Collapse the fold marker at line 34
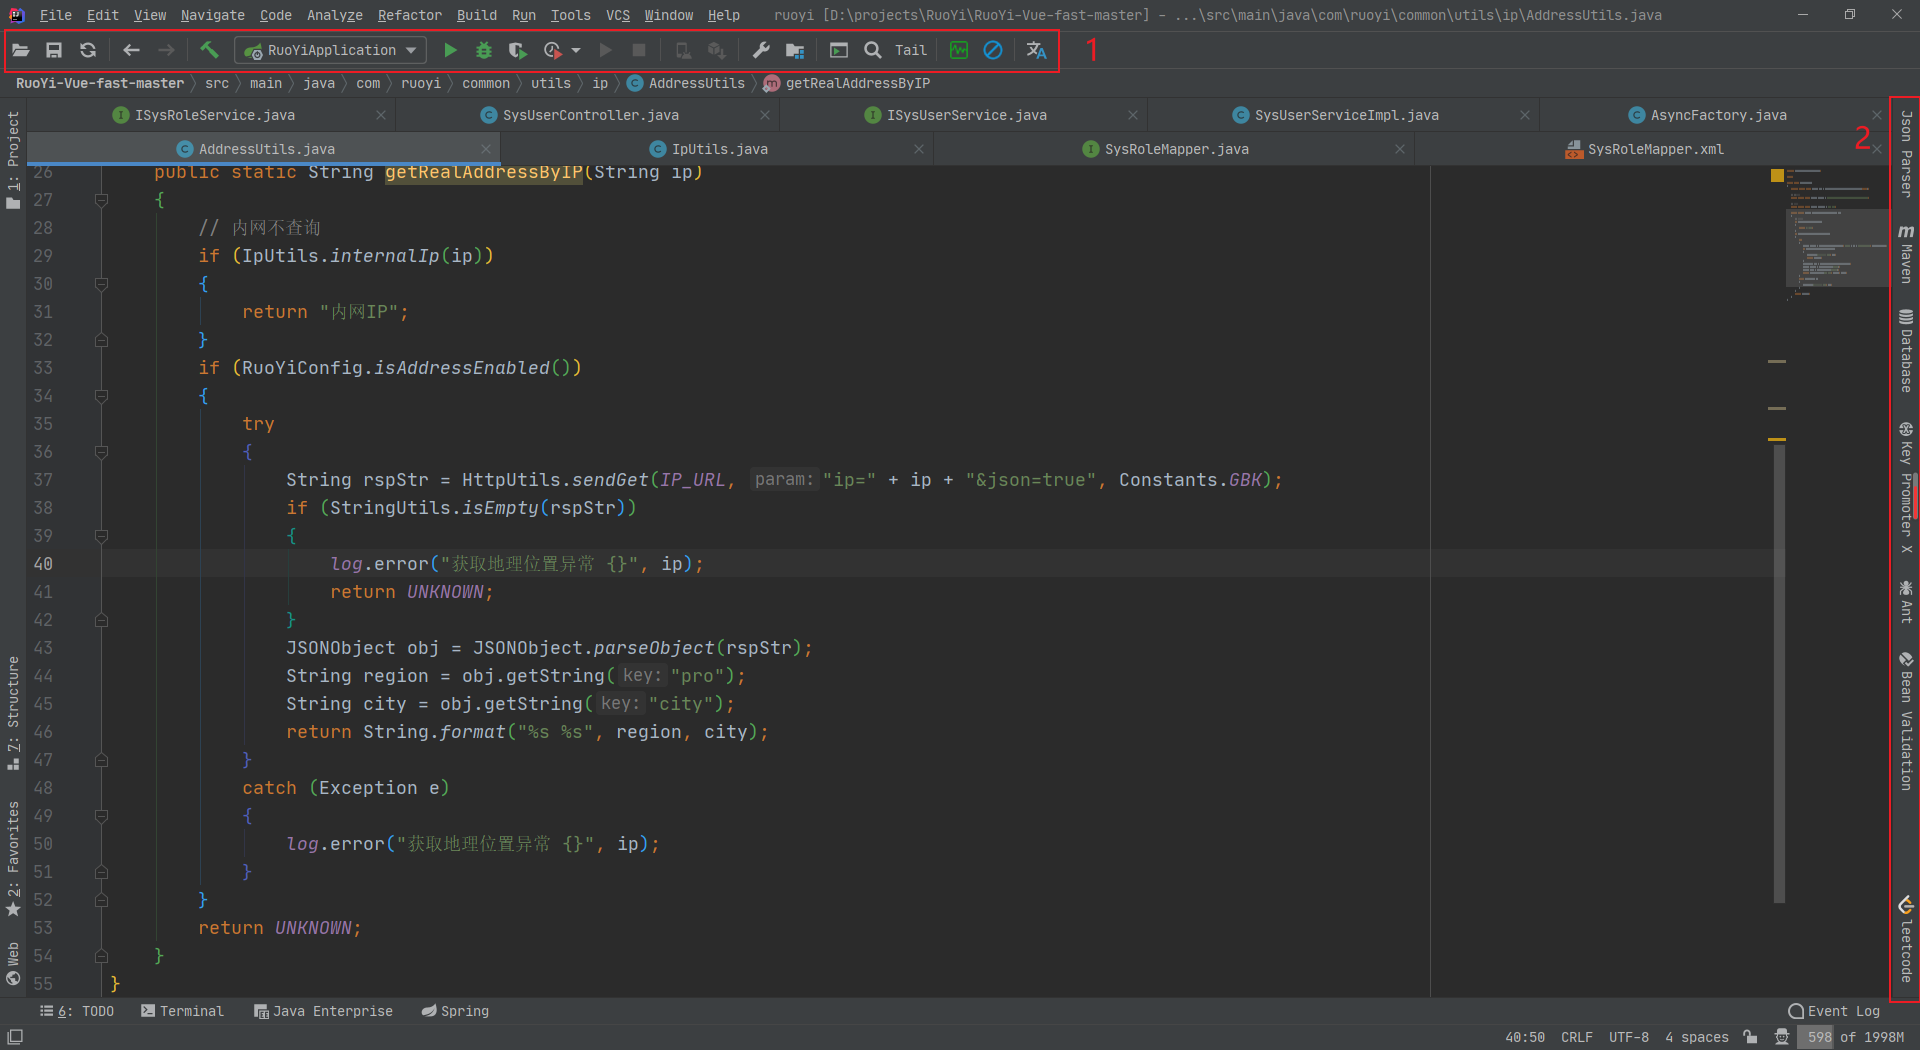 click(101, 396)
